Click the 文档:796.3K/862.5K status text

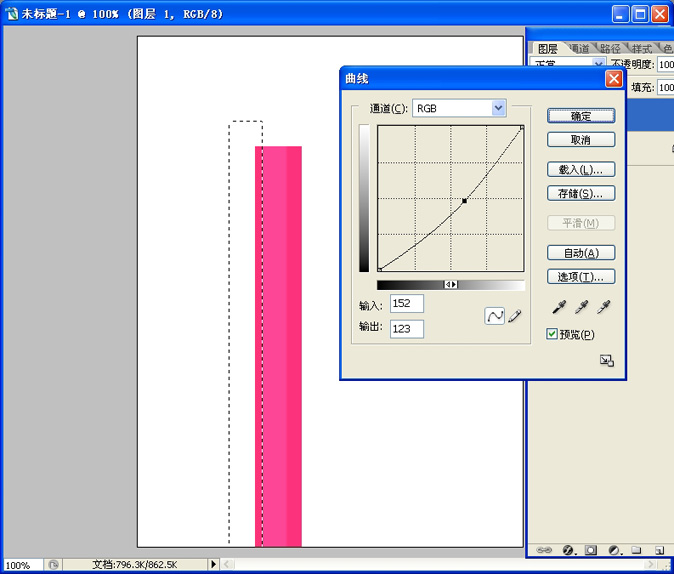pyautogui.click(x=135, y=565)
